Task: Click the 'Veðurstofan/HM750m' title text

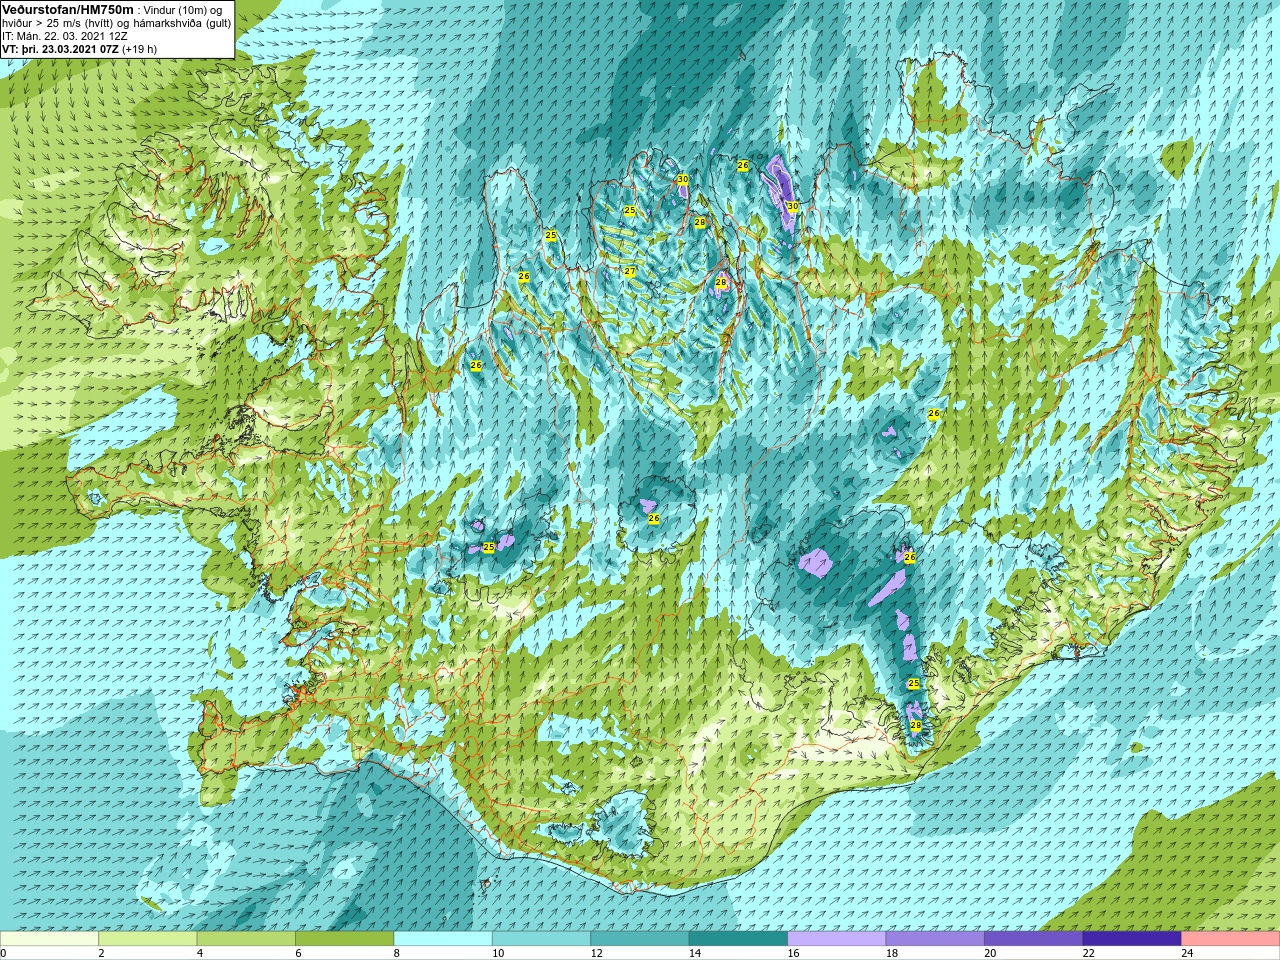Action: [x=68, y=9]
